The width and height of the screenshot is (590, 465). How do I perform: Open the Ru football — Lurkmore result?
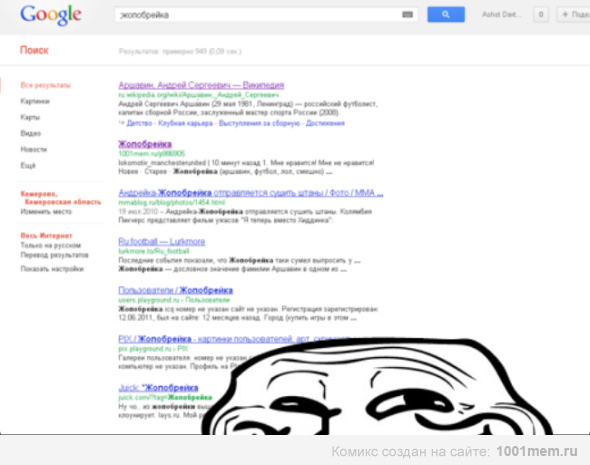(162, 242)
